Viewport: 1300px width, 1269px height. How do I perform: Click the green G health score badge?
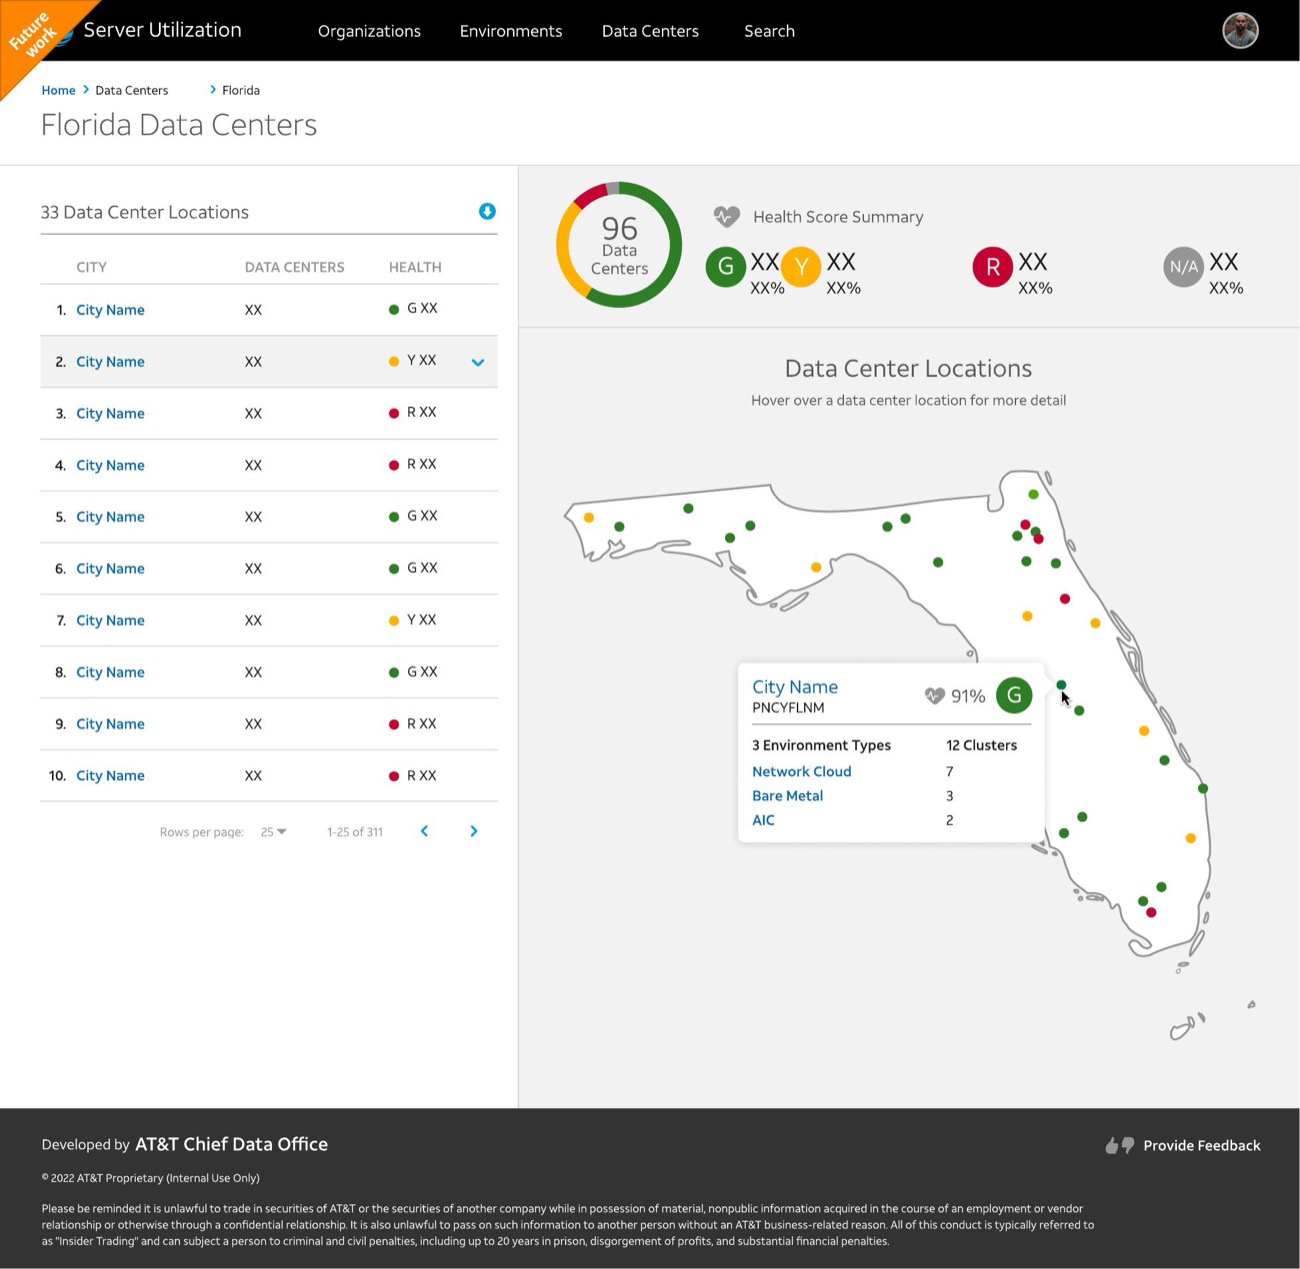[x=726, y=267]
